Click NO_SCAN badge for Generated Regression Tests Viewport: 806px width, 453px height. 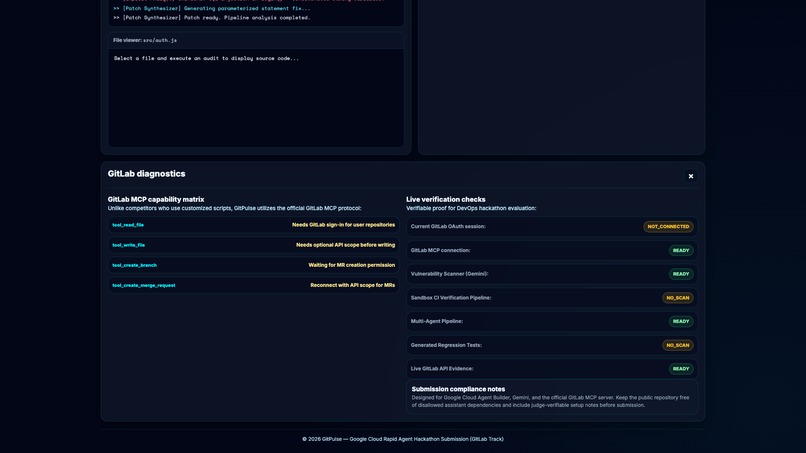point(677,345)
